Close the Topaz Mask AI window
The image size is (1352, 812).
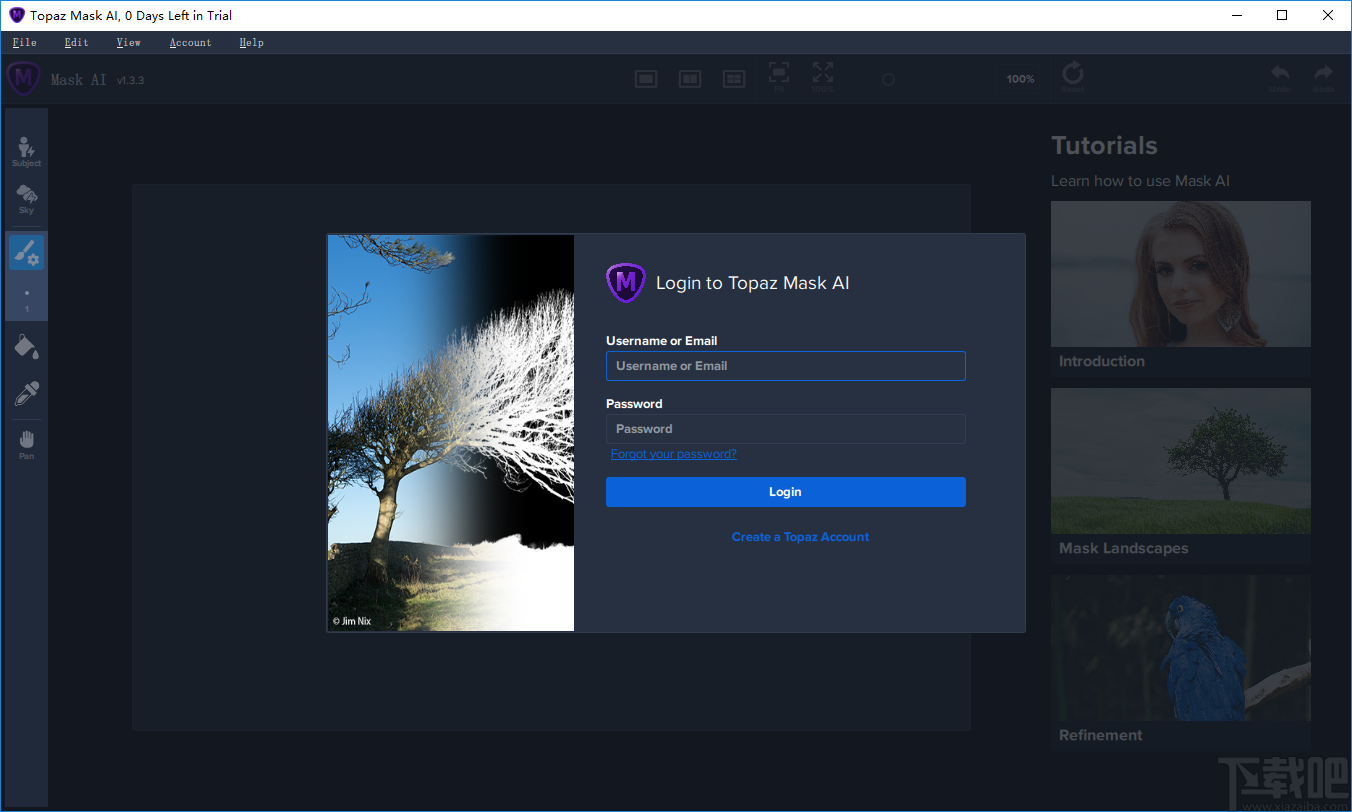(x=1328, y=15)
